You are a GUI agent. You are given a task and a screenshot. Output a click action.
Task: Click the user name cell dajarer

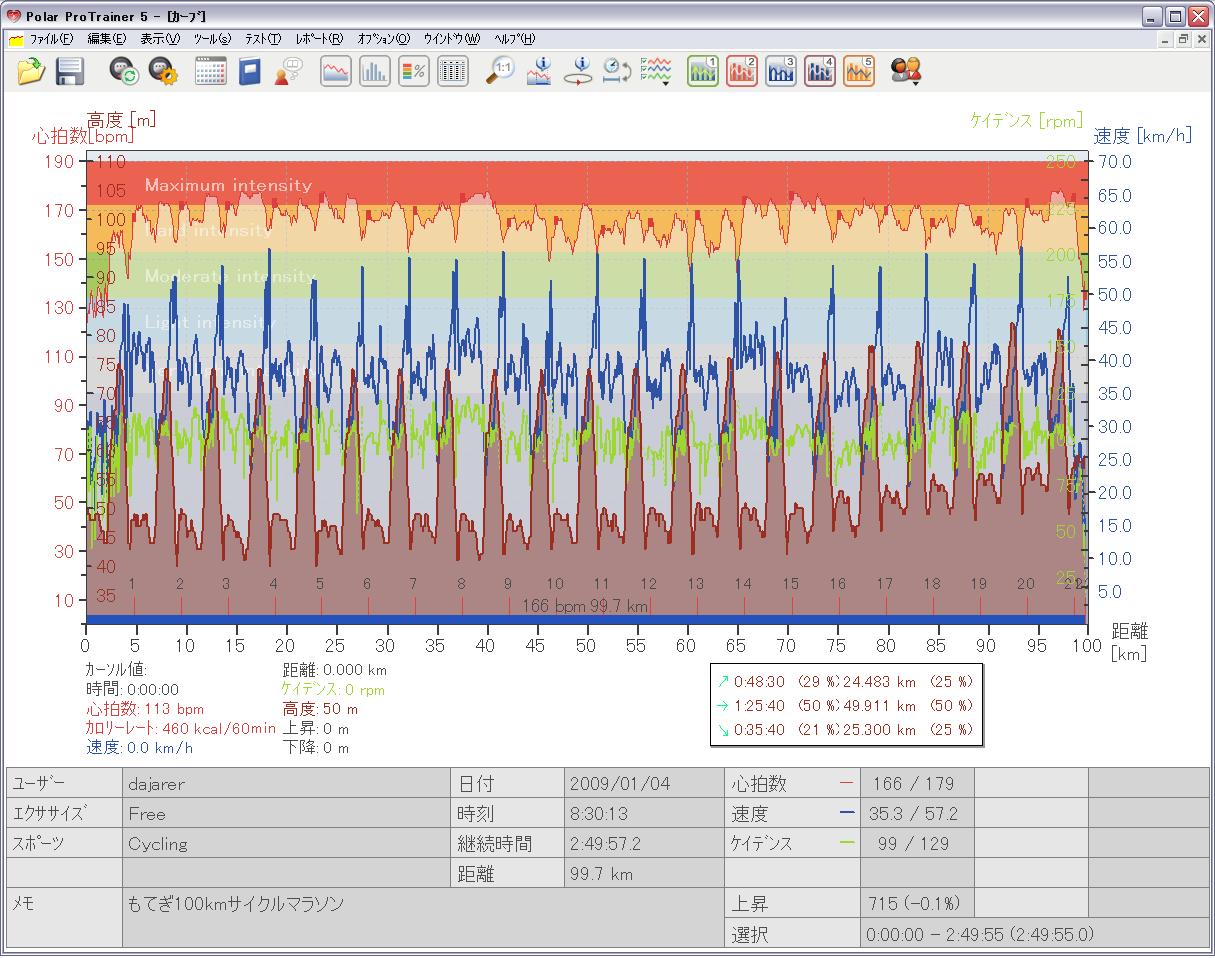coord(286,784)
